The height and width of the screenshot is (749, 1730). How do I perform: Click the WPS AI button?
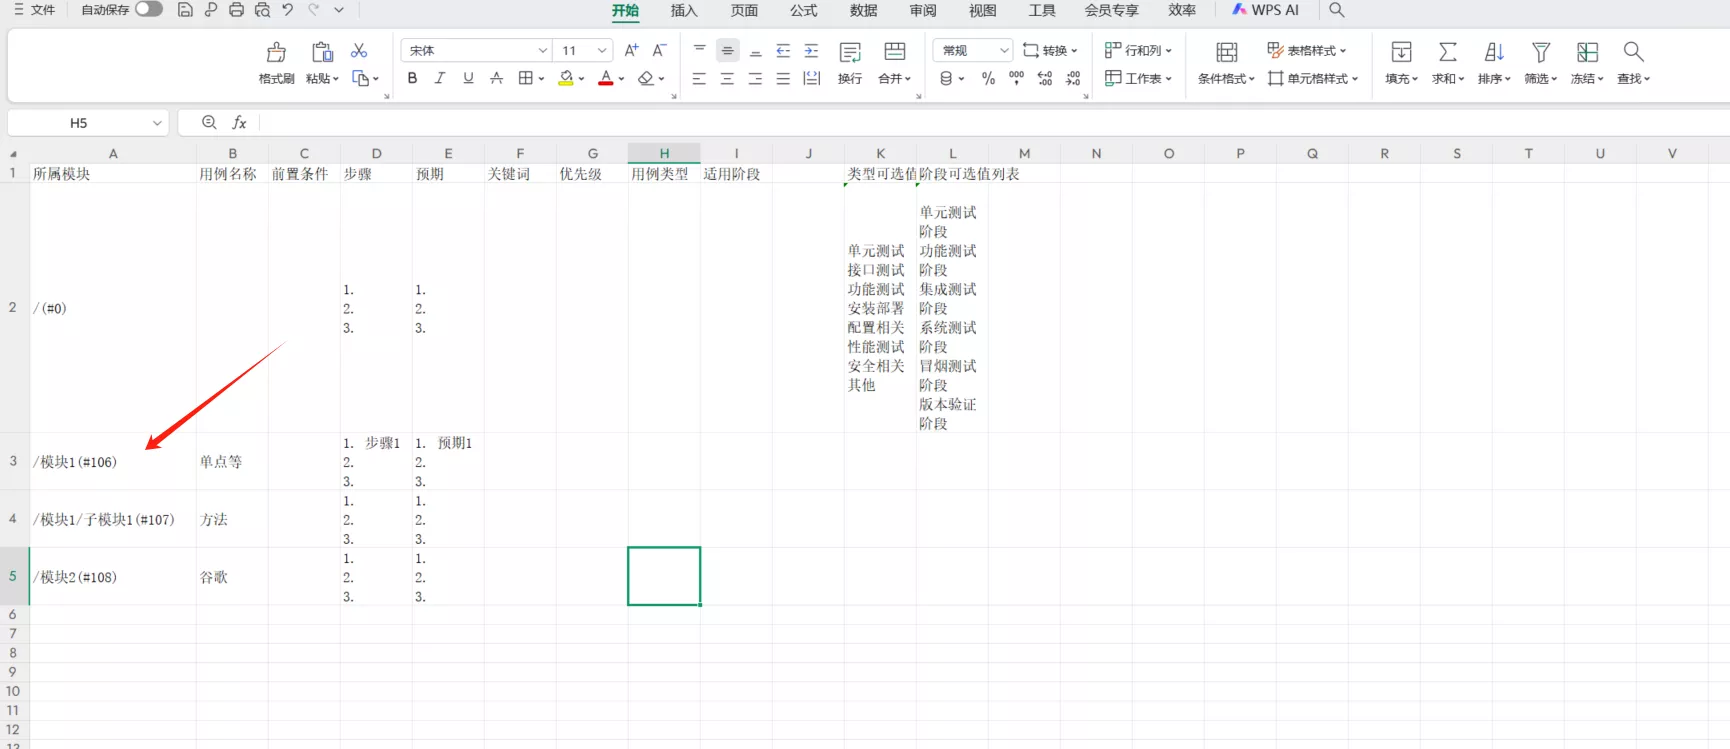(1265, 10)
